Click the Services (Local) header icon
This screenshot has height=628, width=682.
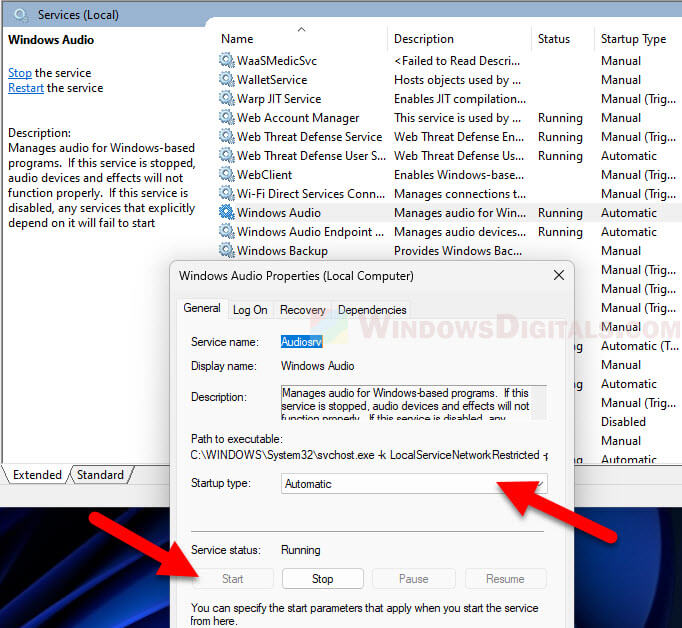(20, 15)
